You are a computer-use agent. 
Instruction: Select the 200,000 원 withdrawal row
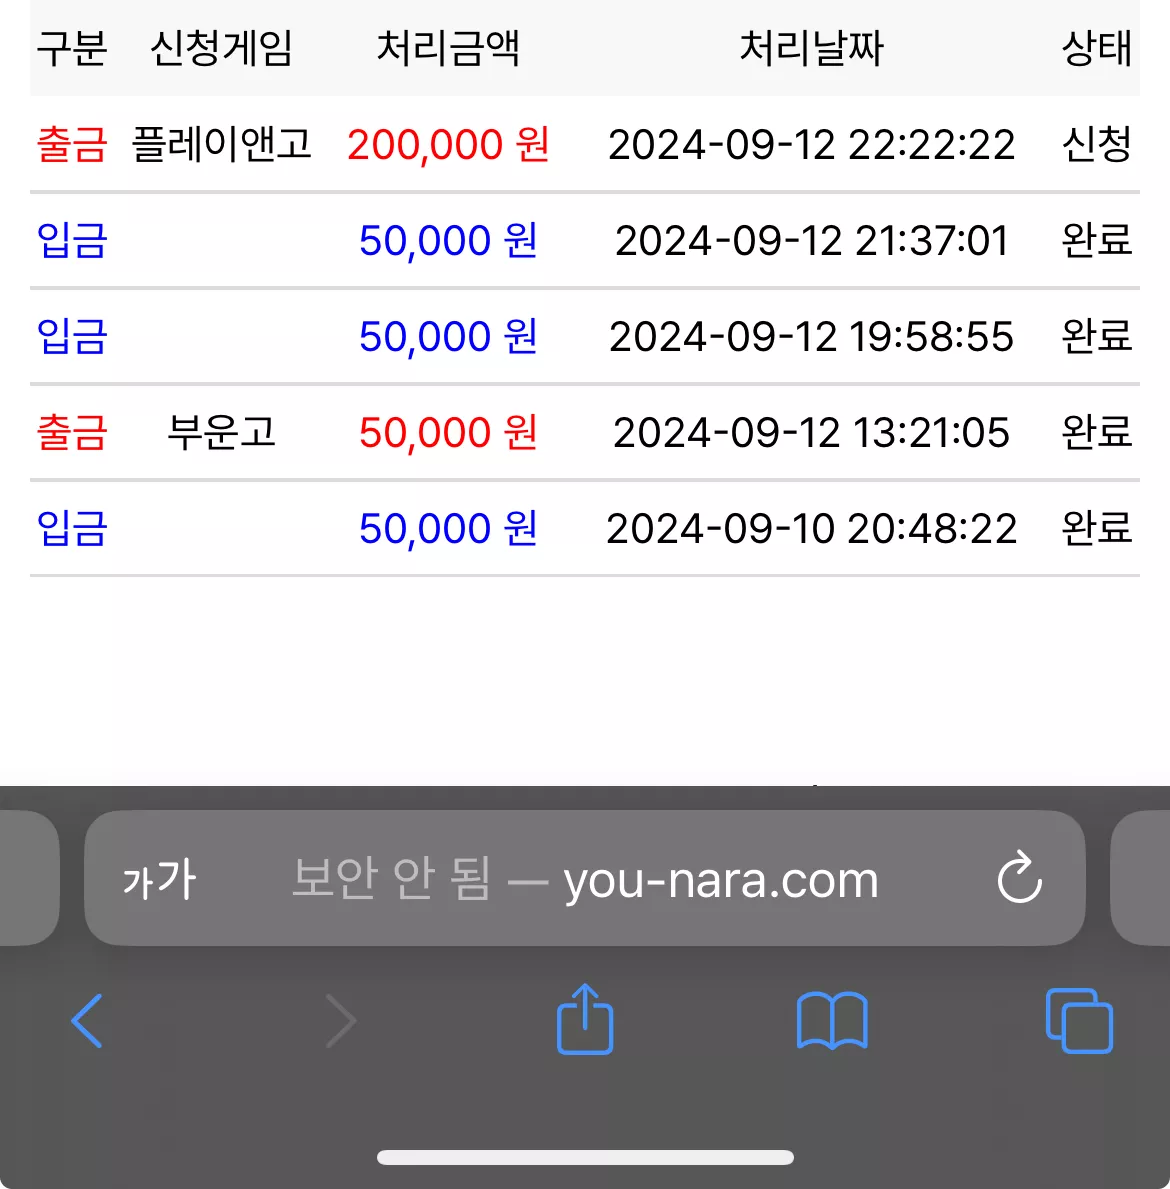[x=585, y=144]
